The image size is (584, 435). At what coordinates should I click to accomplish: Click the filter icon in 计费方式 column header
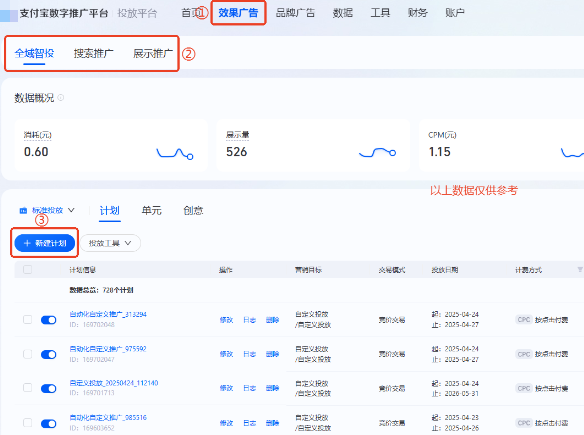pyautogui.click(x=580, y=270)
